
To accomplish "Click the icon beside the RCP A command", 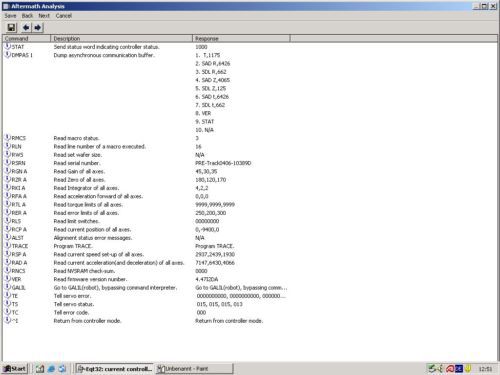I will tap(7, 229).
